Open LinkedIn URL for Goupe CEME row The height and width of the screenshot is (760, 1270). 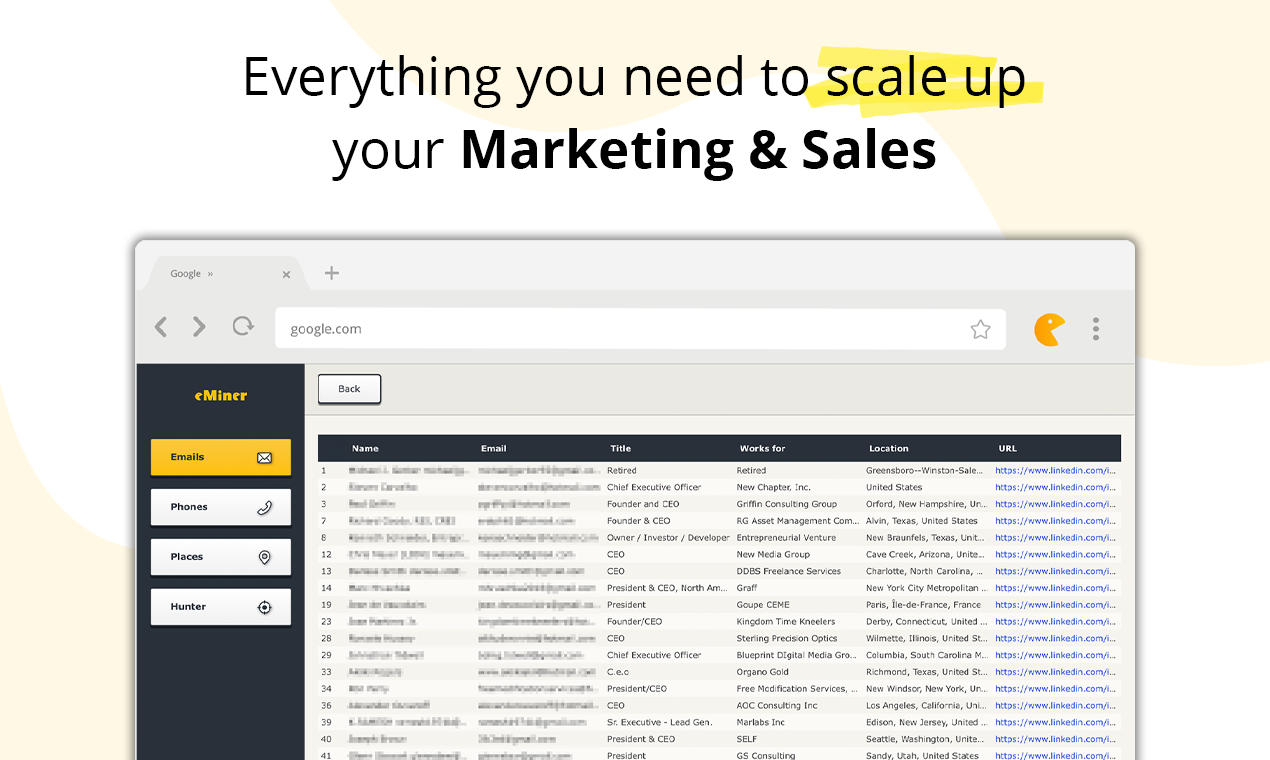1055,605
